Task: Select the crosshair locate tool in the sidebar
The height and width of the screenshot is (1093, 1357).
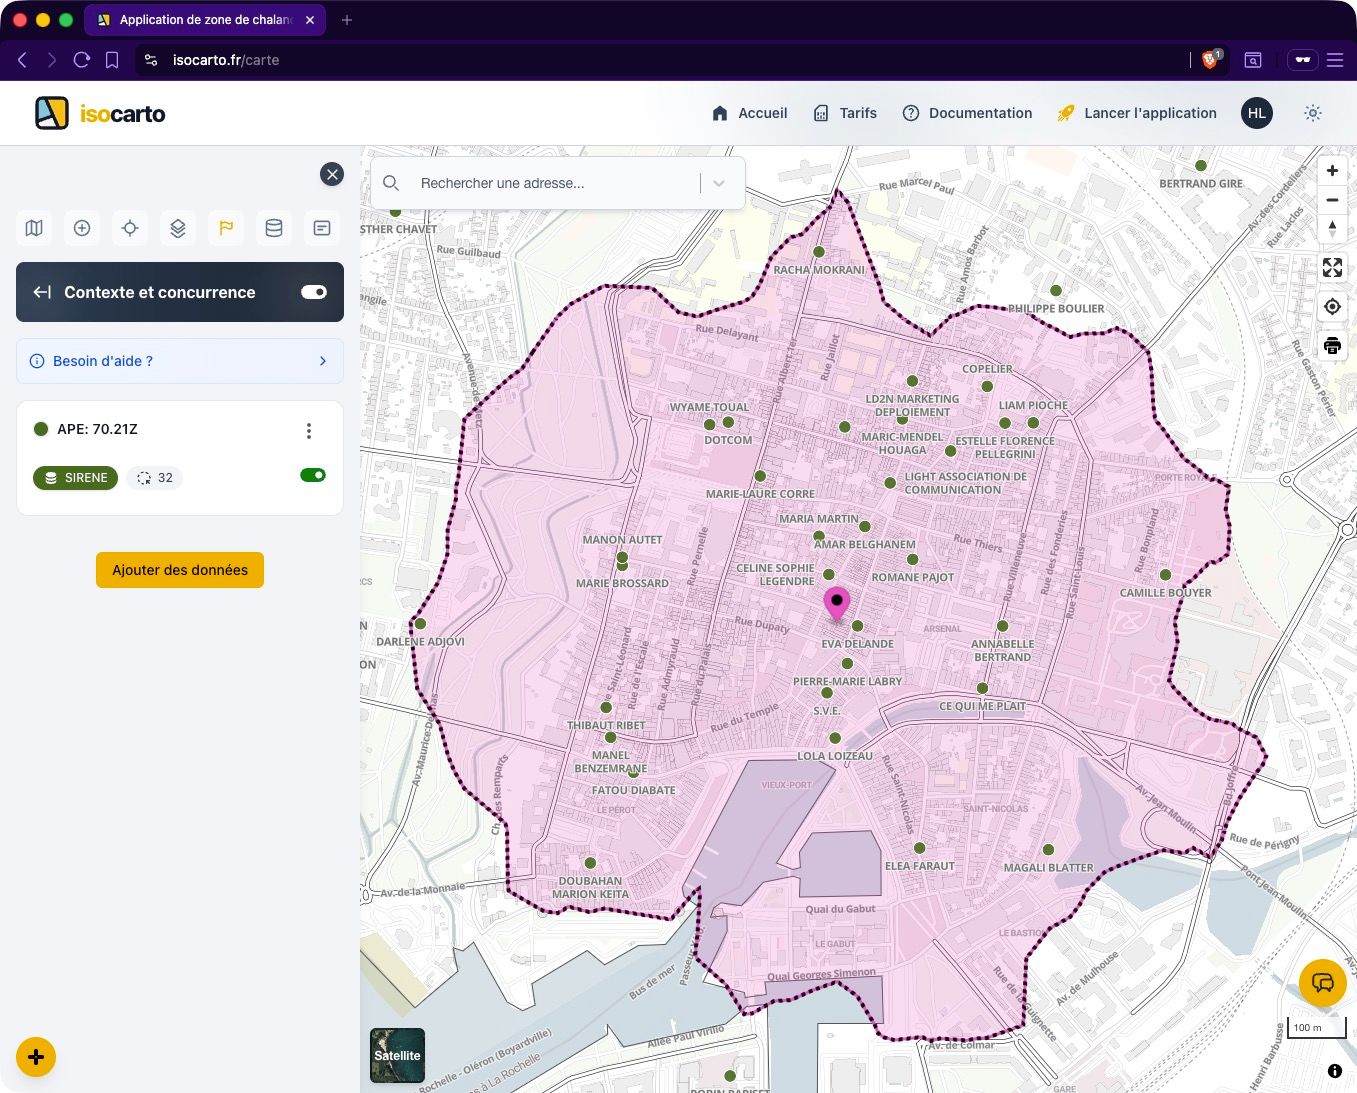Action: click(x=130, y=228)
